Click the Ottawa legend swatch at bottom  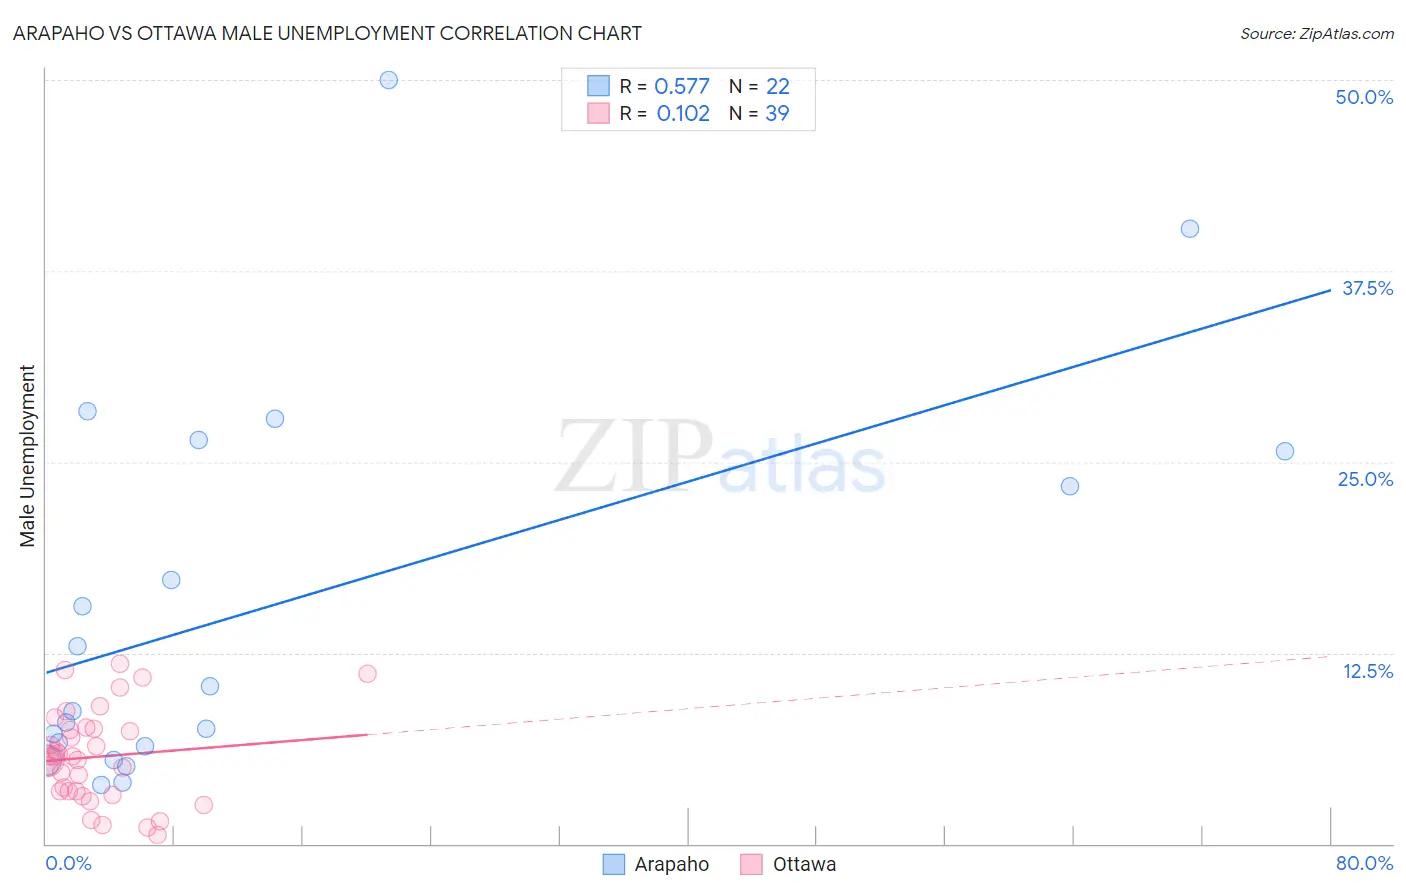pyautogui.click(x=751, y=864)
